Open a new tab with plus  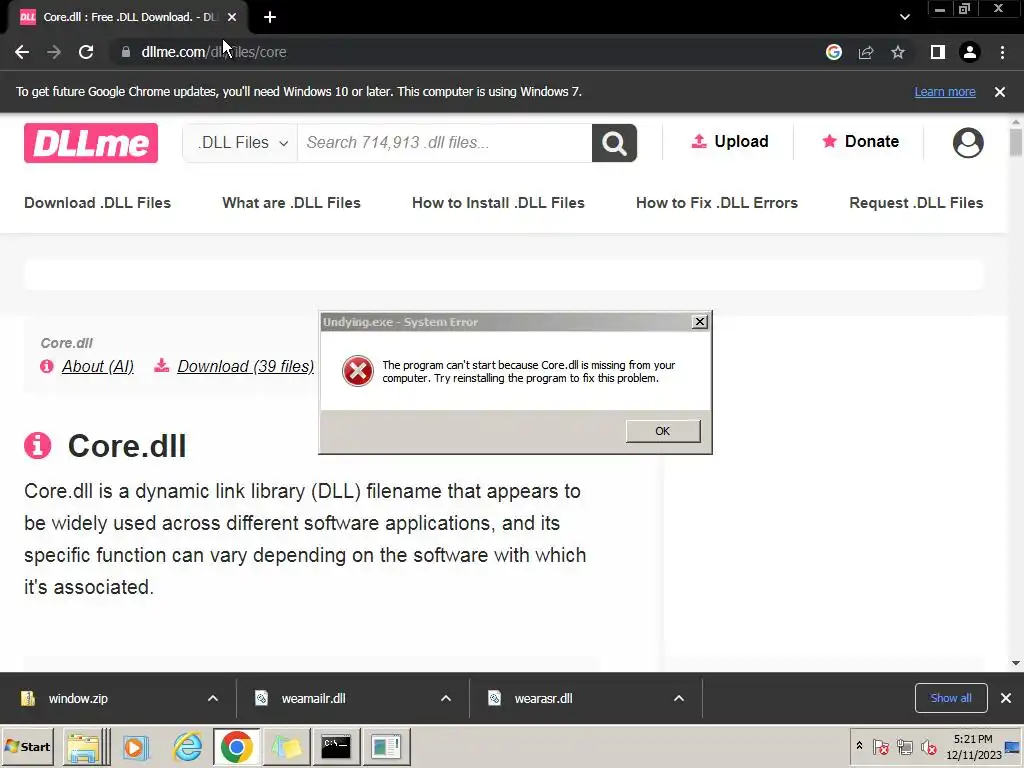(x=270, y=17)
